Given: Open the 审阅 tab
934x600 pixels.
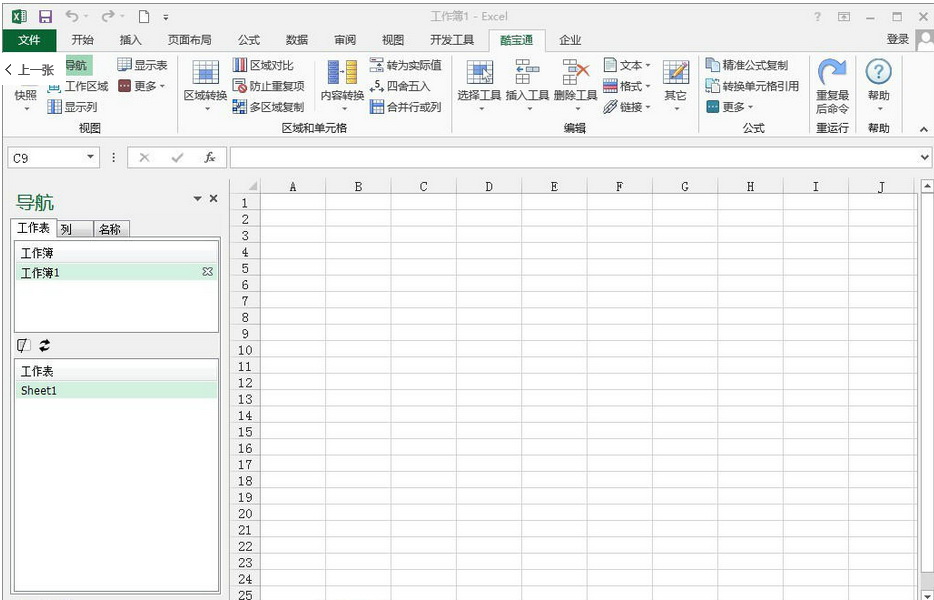Looking at the screenshot, I should (345, 40).
